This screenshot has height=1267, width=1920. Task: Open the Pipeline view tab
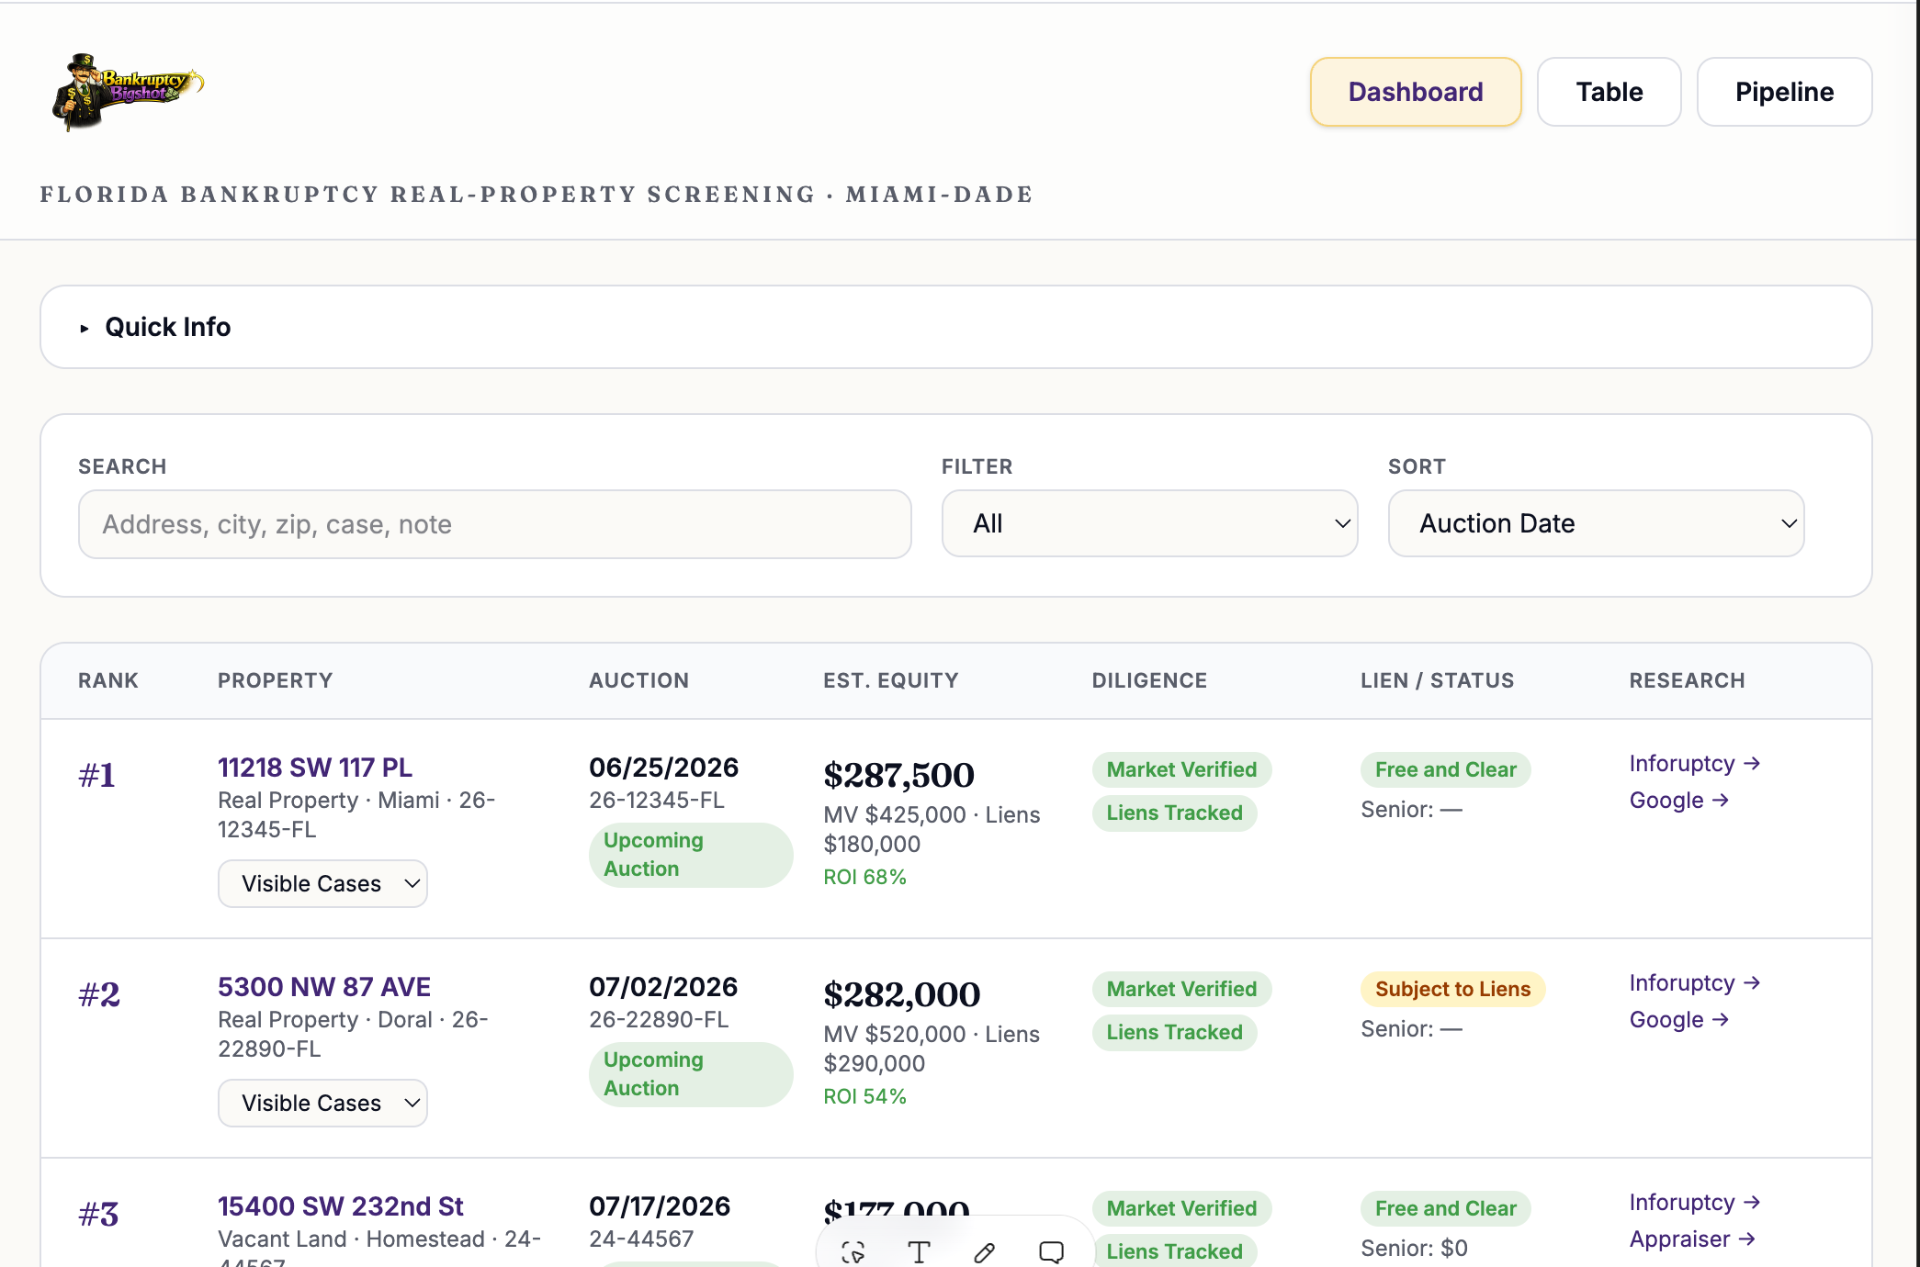tap(1784, 92)
